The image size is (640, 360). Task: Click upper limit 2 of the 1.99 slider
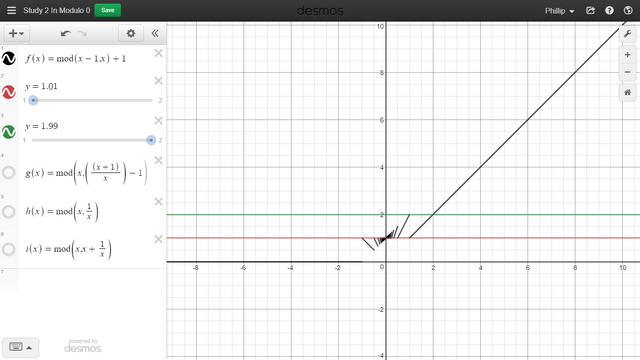coord(160,140)
